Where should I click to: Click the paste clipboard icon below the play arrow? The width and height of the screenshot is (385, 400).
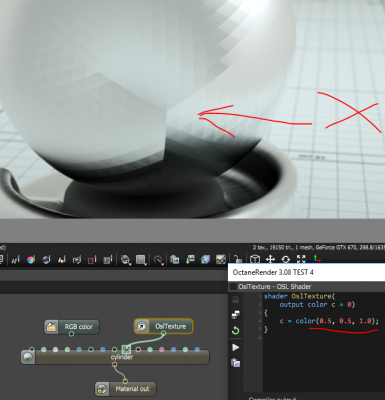click(236, 363)
